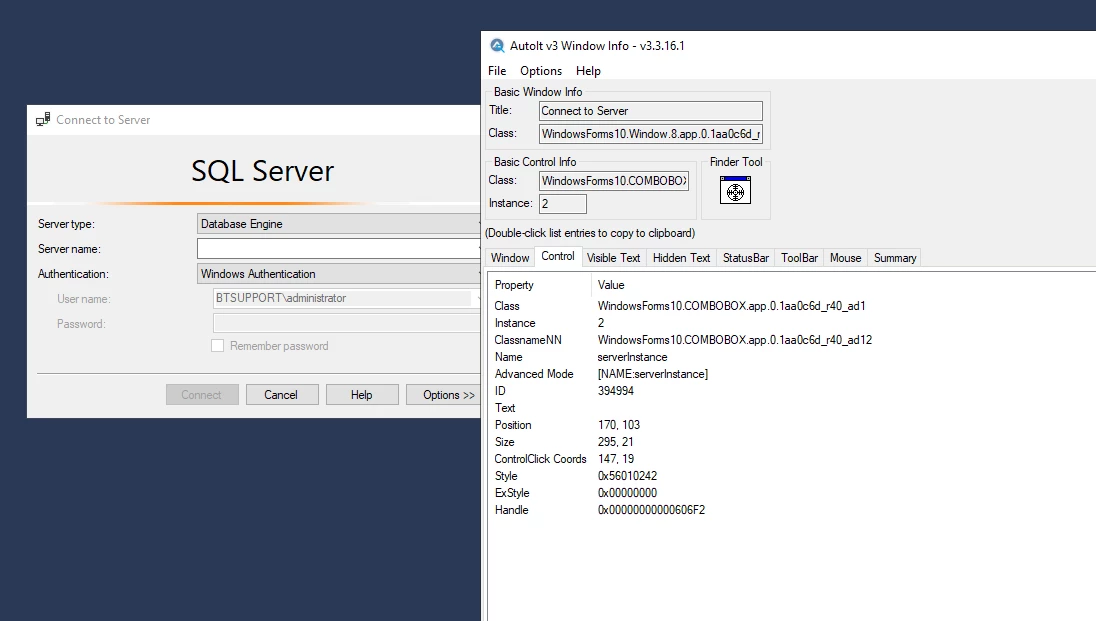Click the Basic Control Info Class field

tap(614, 180)
